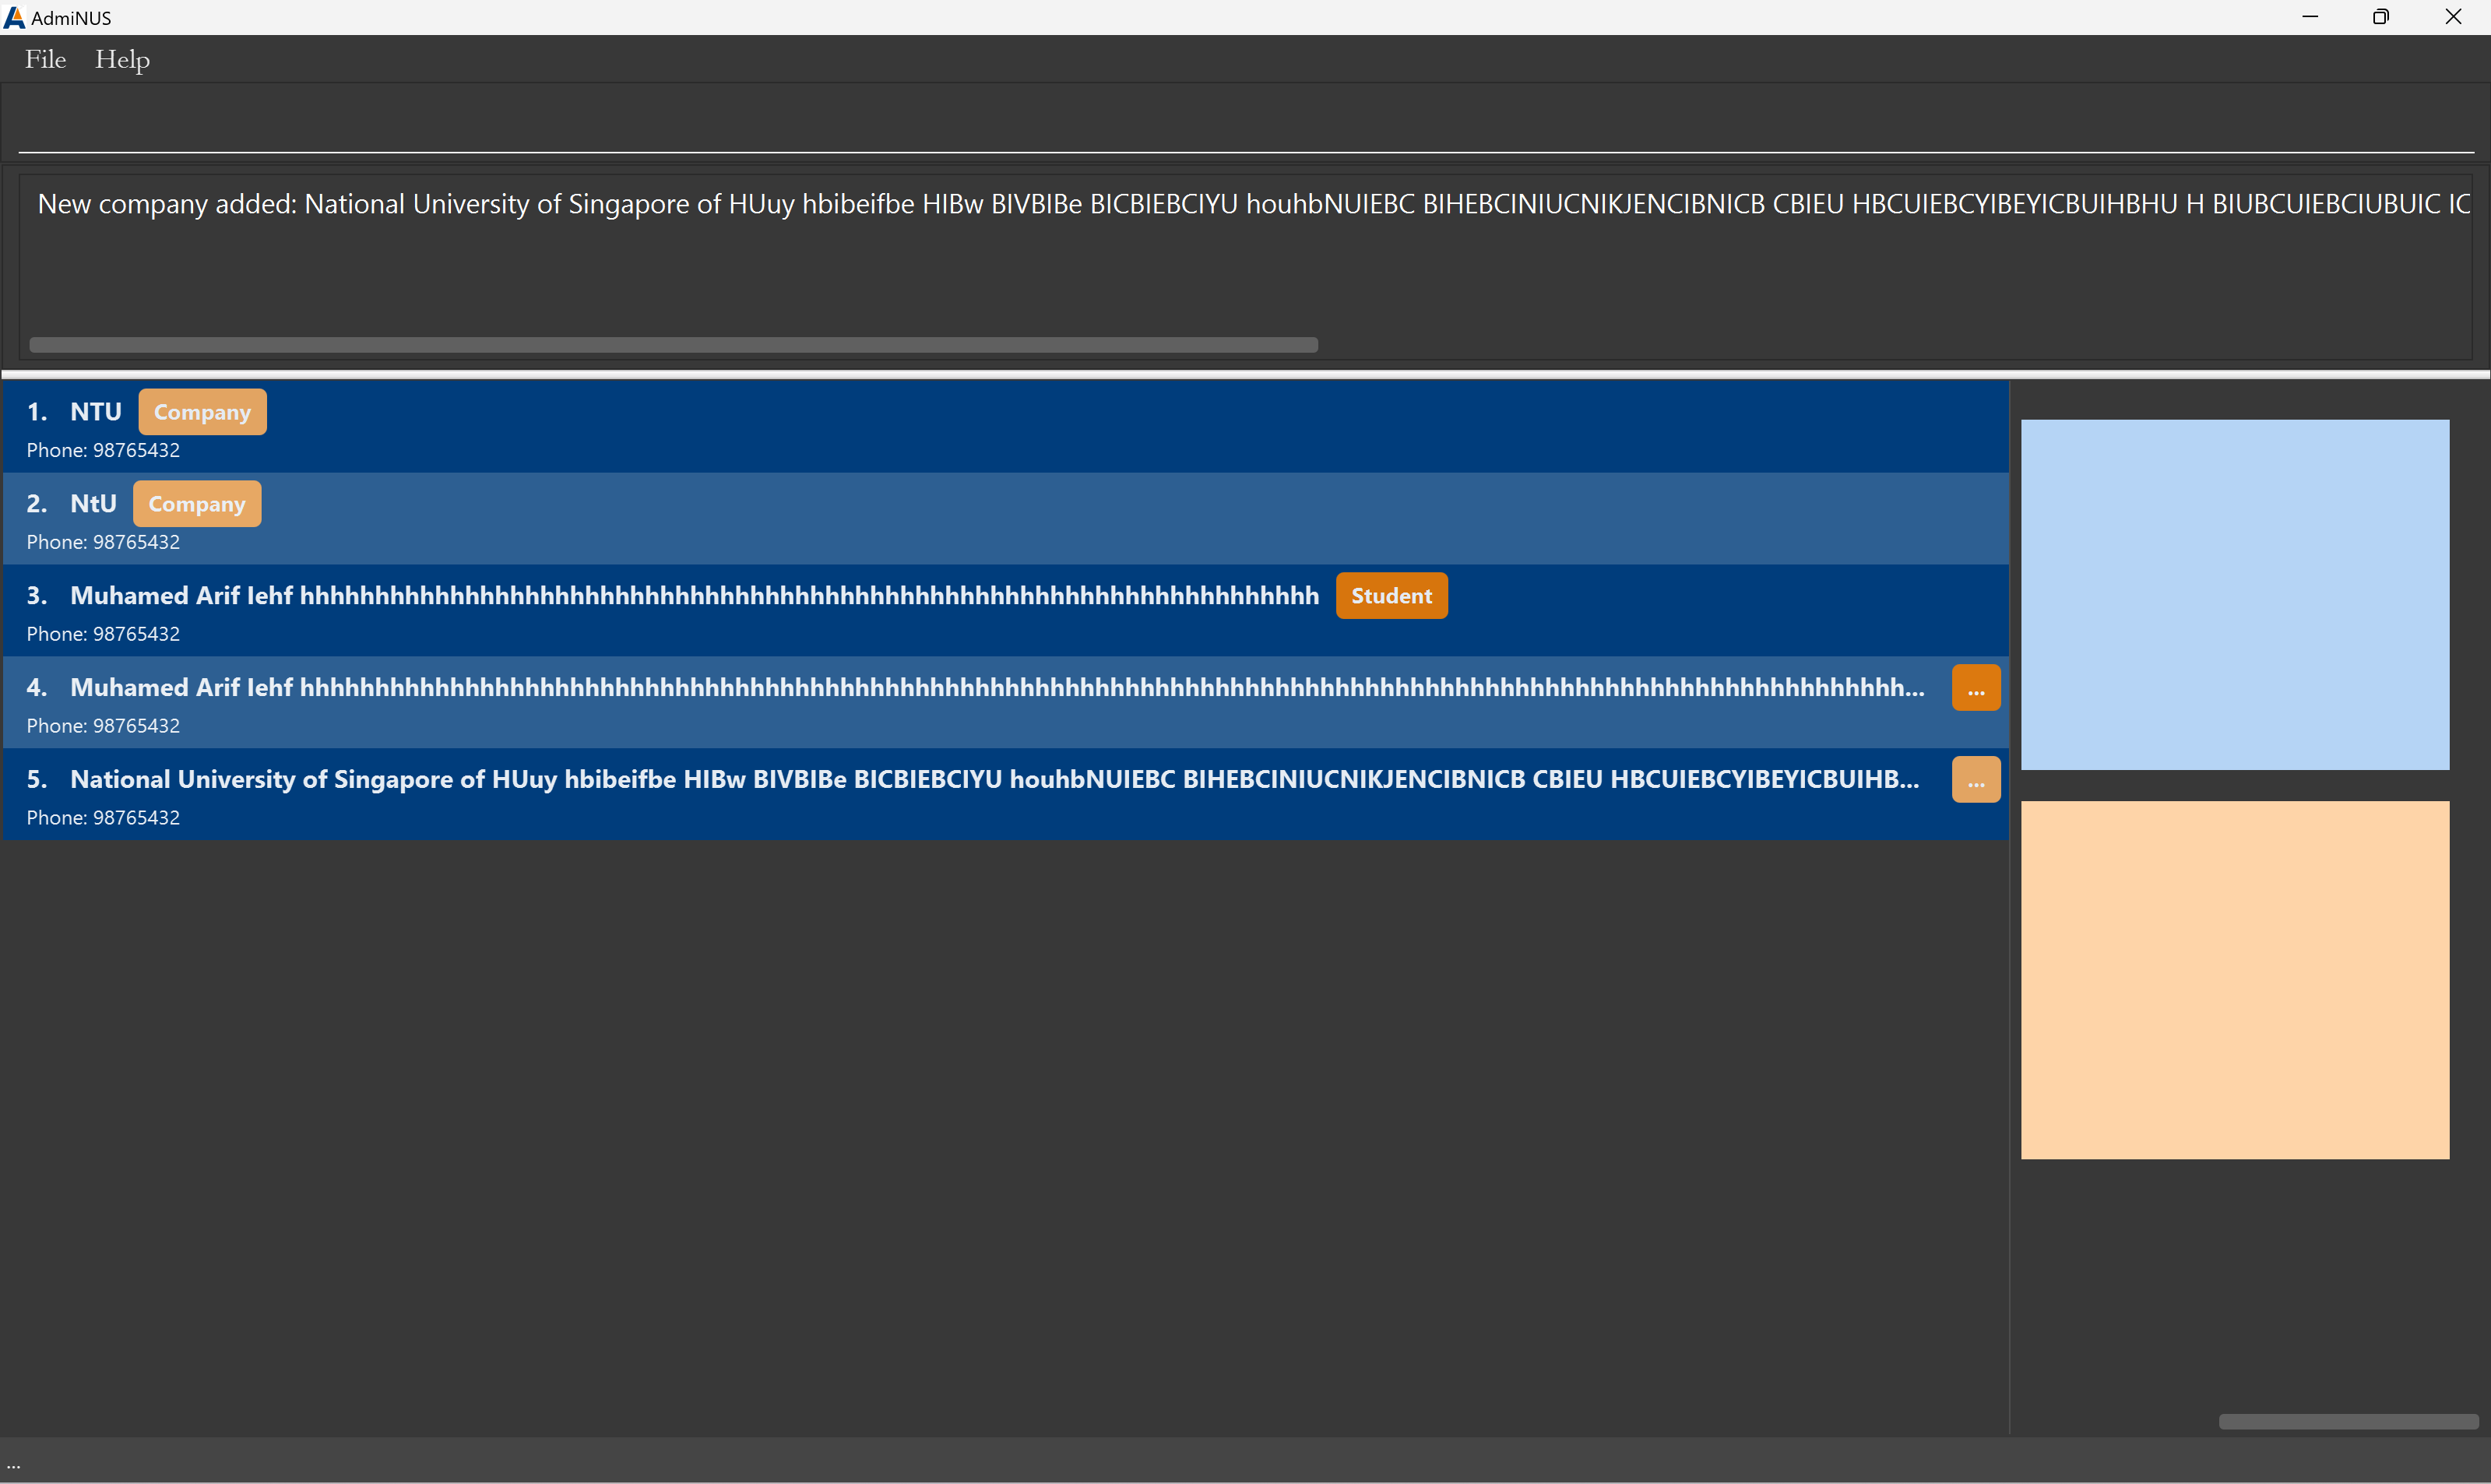This screenshot has height=1484, width=2491.
Task: Click the Company tag on NTU entry
Action: click(x=202, y=412)
